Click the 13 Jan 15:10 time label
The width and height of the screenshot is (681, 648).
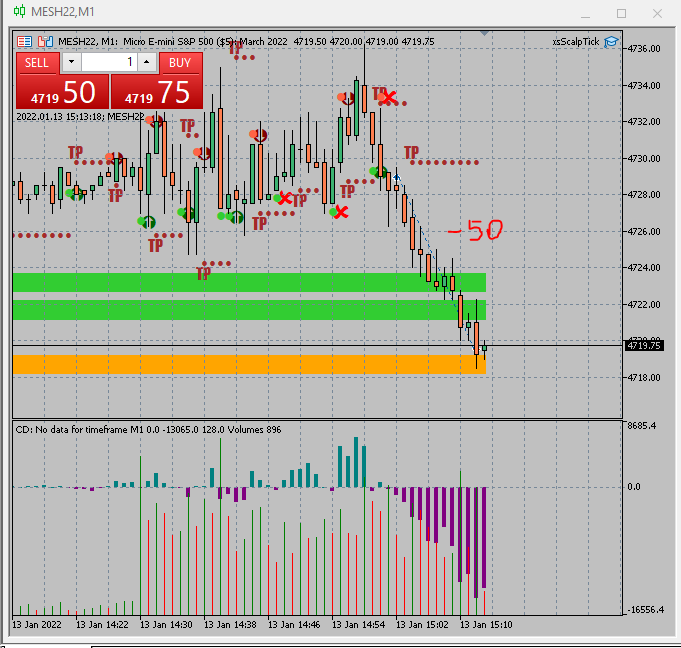point(486,625)
